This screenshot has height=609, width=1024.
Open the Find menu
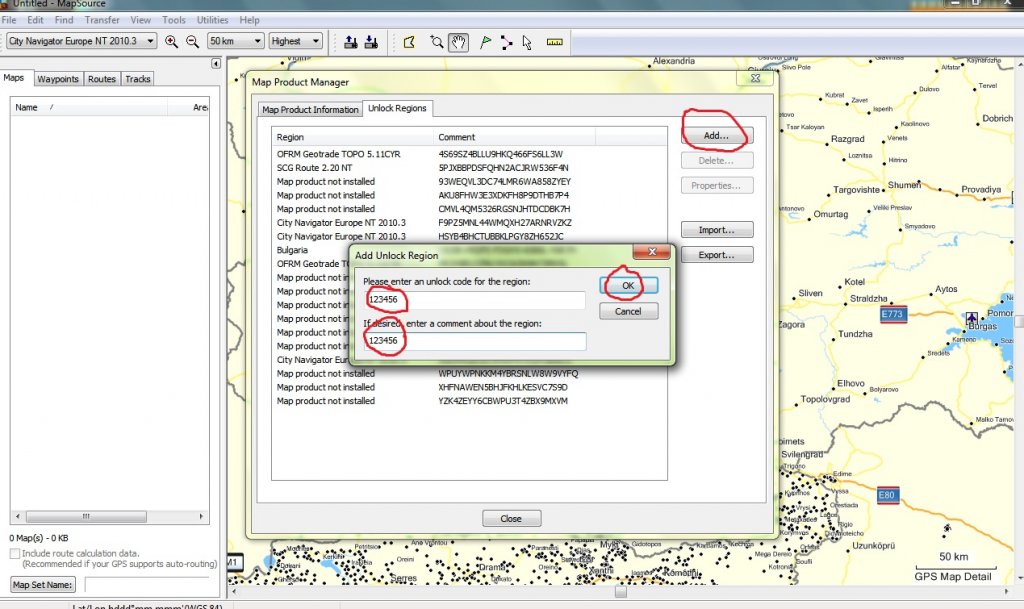(64, 20)
